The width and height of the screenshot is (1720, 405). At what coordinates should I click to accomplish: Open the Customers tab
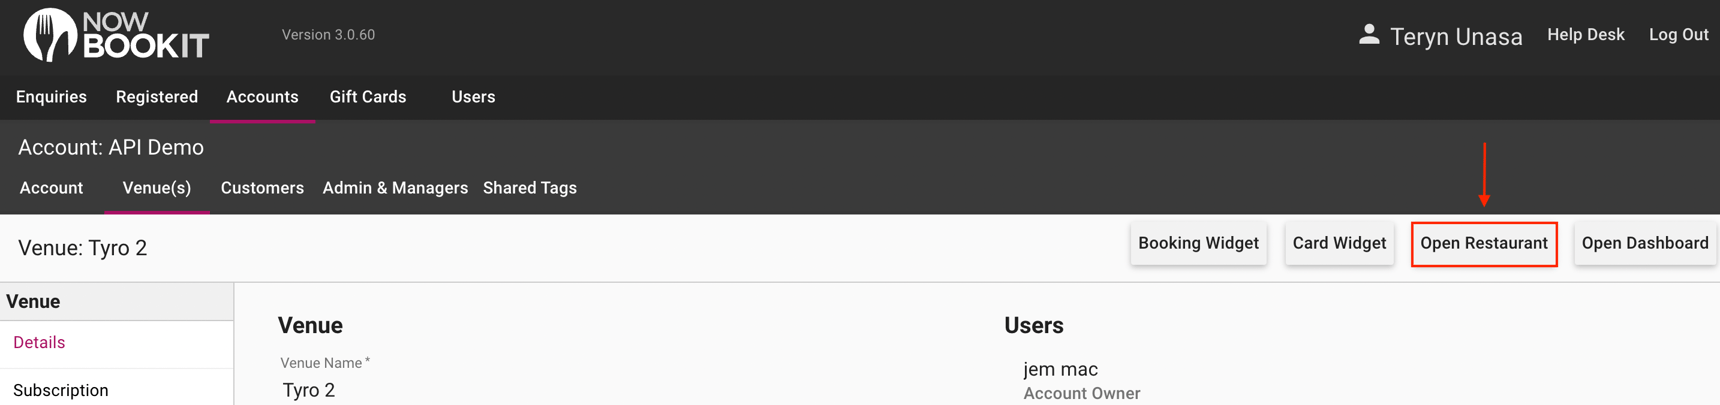pyautogui.click(x=262, y=188)
